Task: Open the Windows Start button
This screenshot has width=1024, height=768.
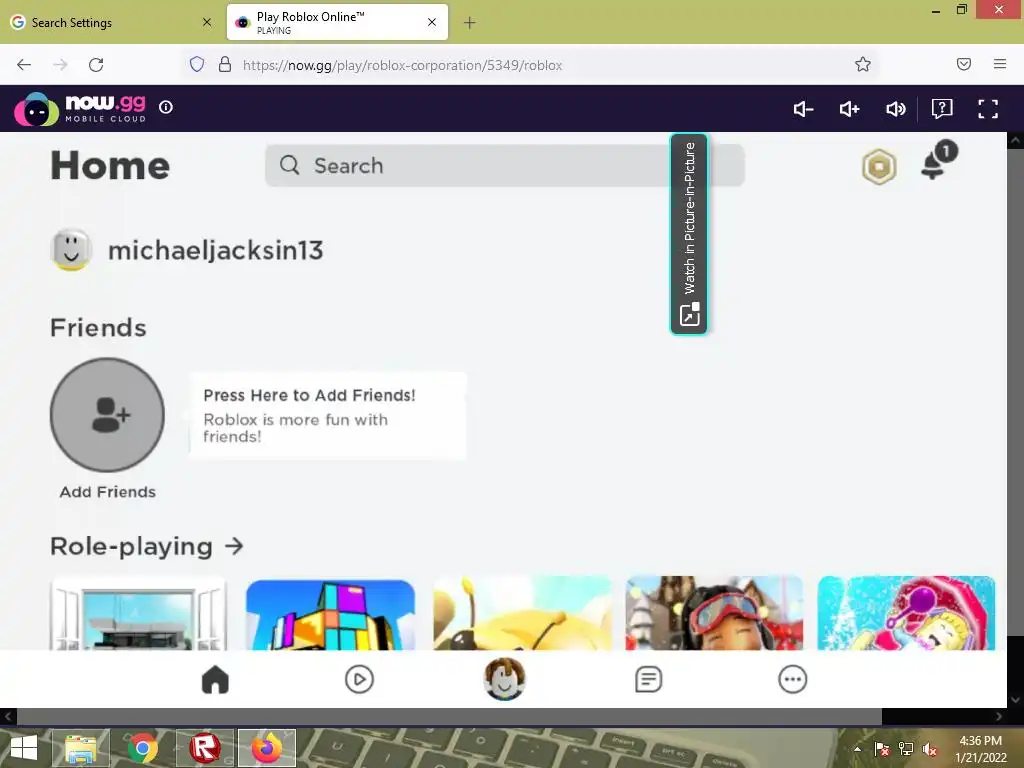Action: pos(24,748)
